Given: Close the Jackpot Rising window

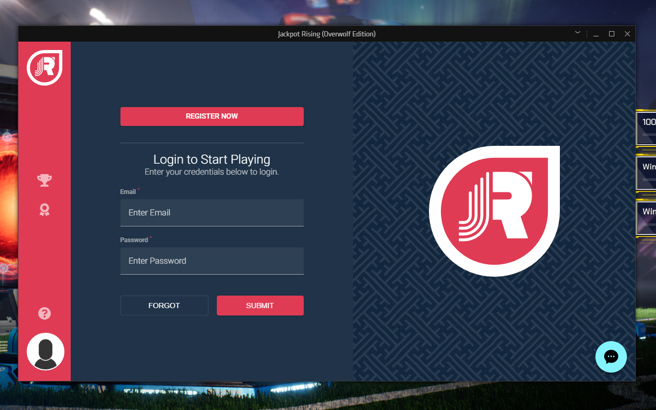Looking at the screenshot, I should tap(627, 34).
